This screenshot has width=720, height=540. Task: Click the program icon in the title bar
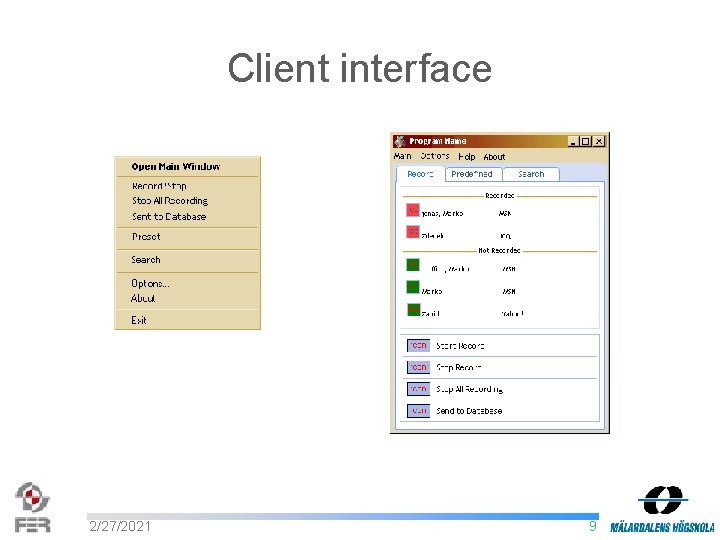(x=400, y=141)
